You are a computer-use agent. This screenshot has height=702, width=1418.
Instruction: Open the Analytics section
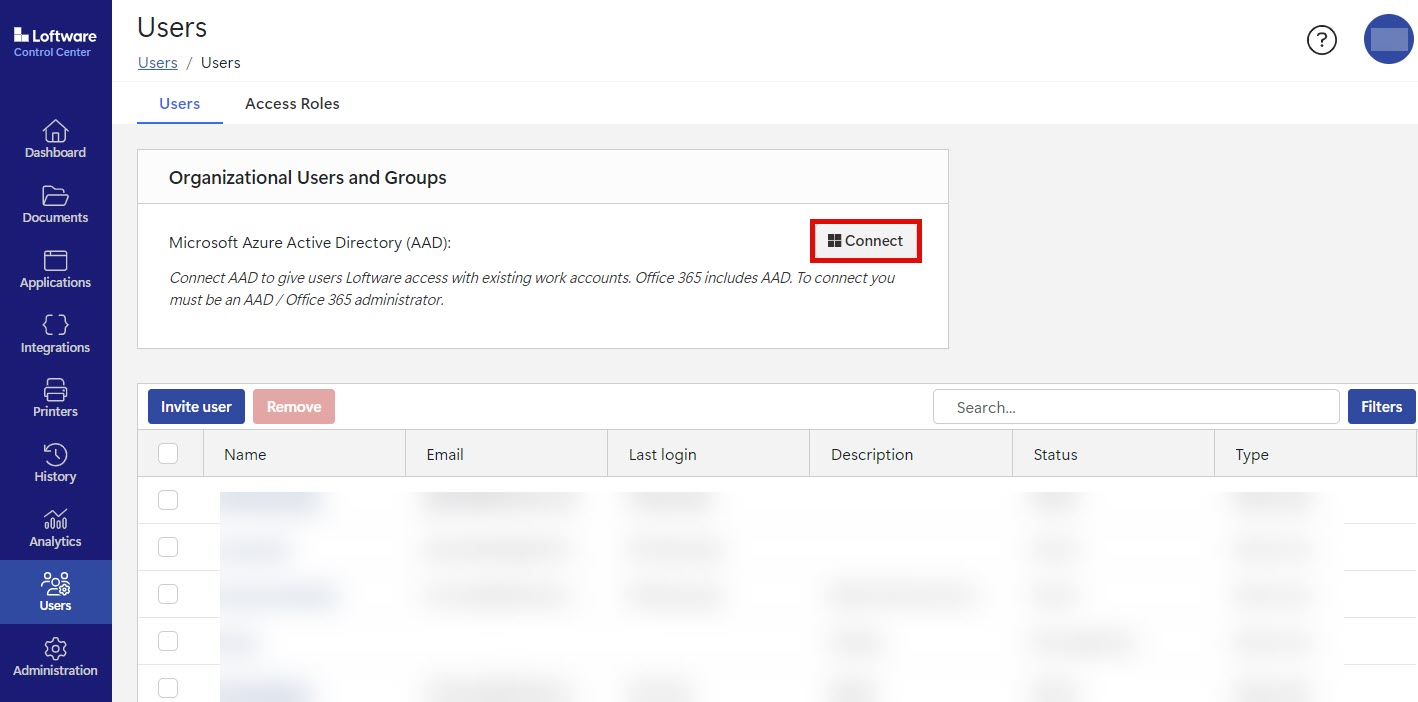(x=55, y=528)
